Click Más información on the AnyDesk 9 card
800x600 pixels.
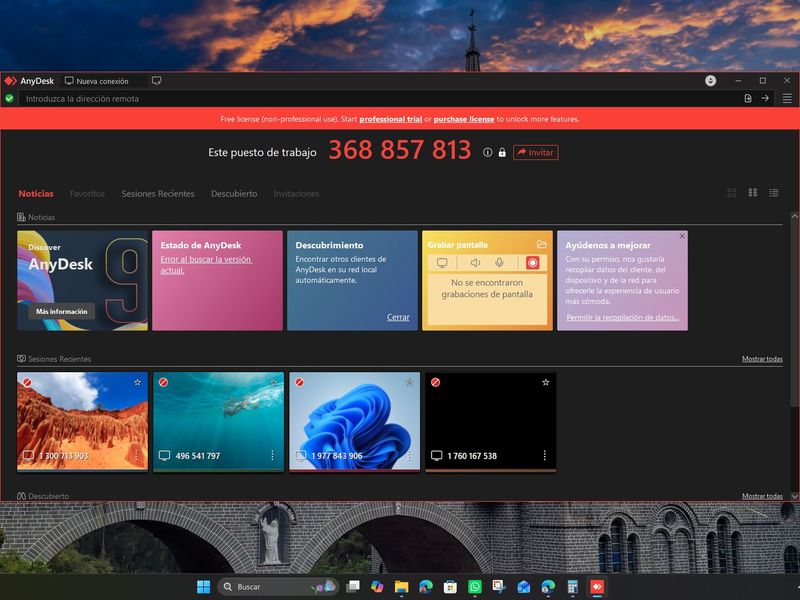point(61,311)
